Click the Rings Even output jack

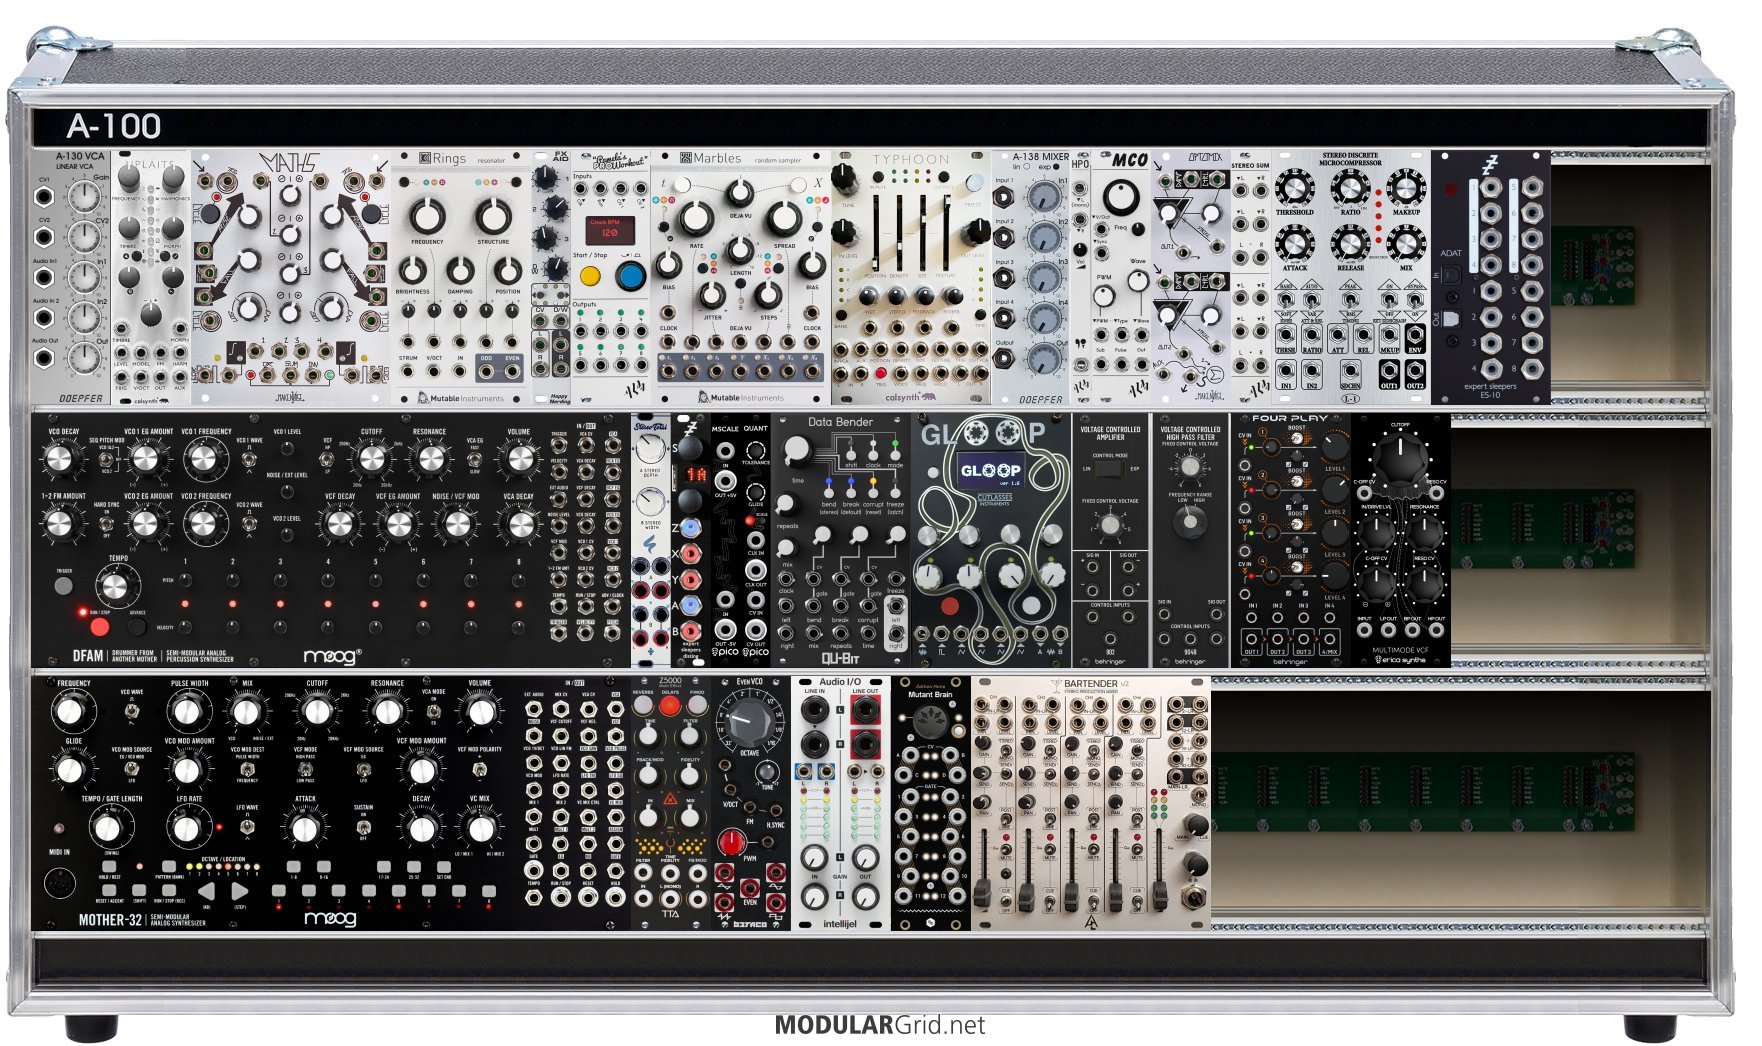point(512,372)
